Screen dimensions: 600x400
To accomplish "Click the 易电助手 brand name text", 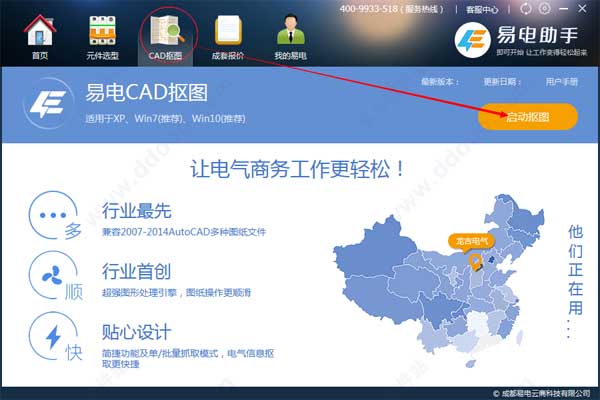I will 537,36.
